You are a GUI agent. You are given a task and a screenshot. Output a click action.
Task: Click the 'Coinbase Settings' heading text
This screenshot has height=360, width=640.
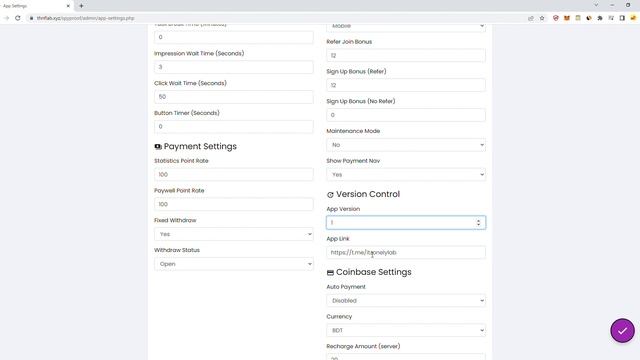coord(373,272)
